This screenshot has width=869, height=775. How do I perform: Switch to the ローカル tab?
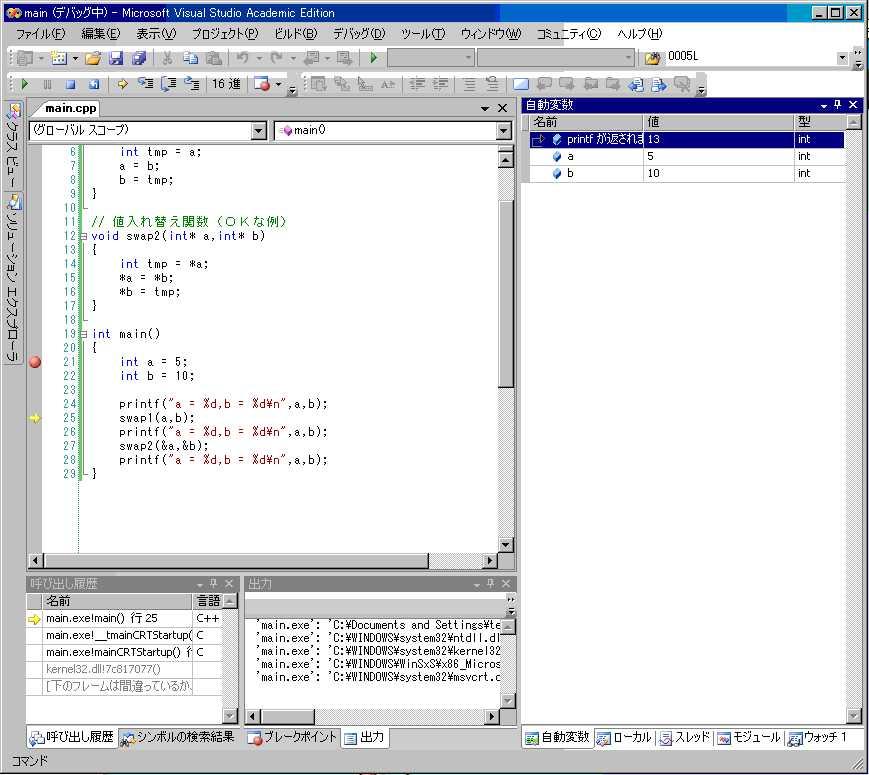(624, 737)
